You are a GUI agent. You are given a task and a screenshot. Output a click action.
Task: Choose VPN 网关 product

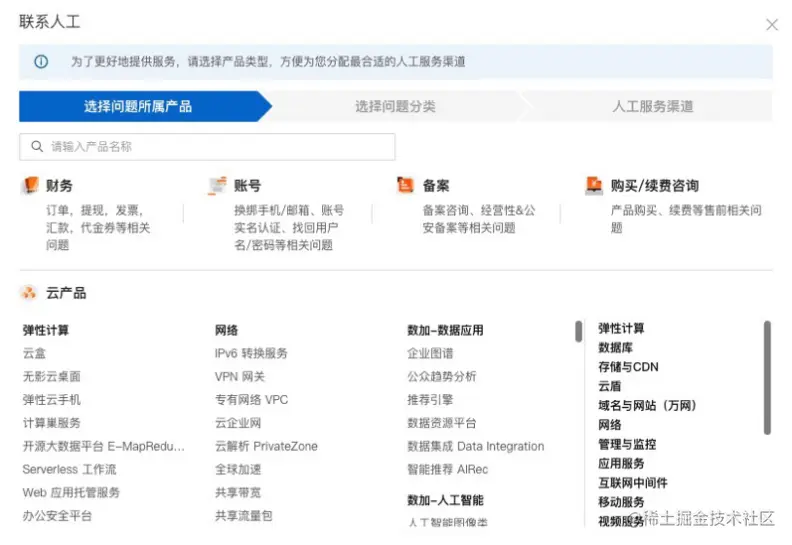240,376
